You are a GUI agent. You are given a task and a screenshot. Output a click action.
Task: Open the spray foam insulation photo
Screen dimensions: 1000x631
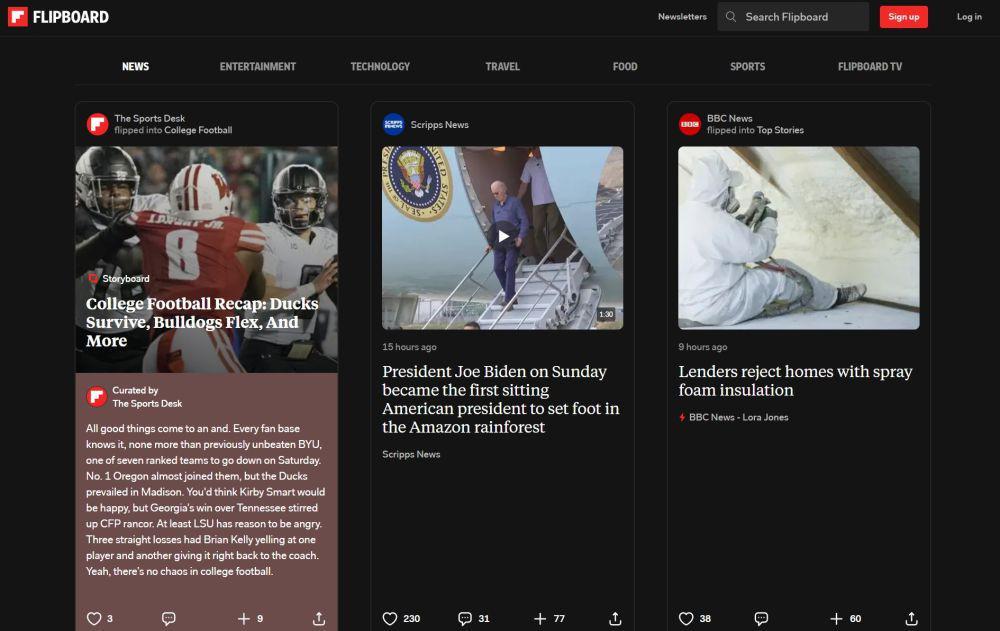point(798,238)
